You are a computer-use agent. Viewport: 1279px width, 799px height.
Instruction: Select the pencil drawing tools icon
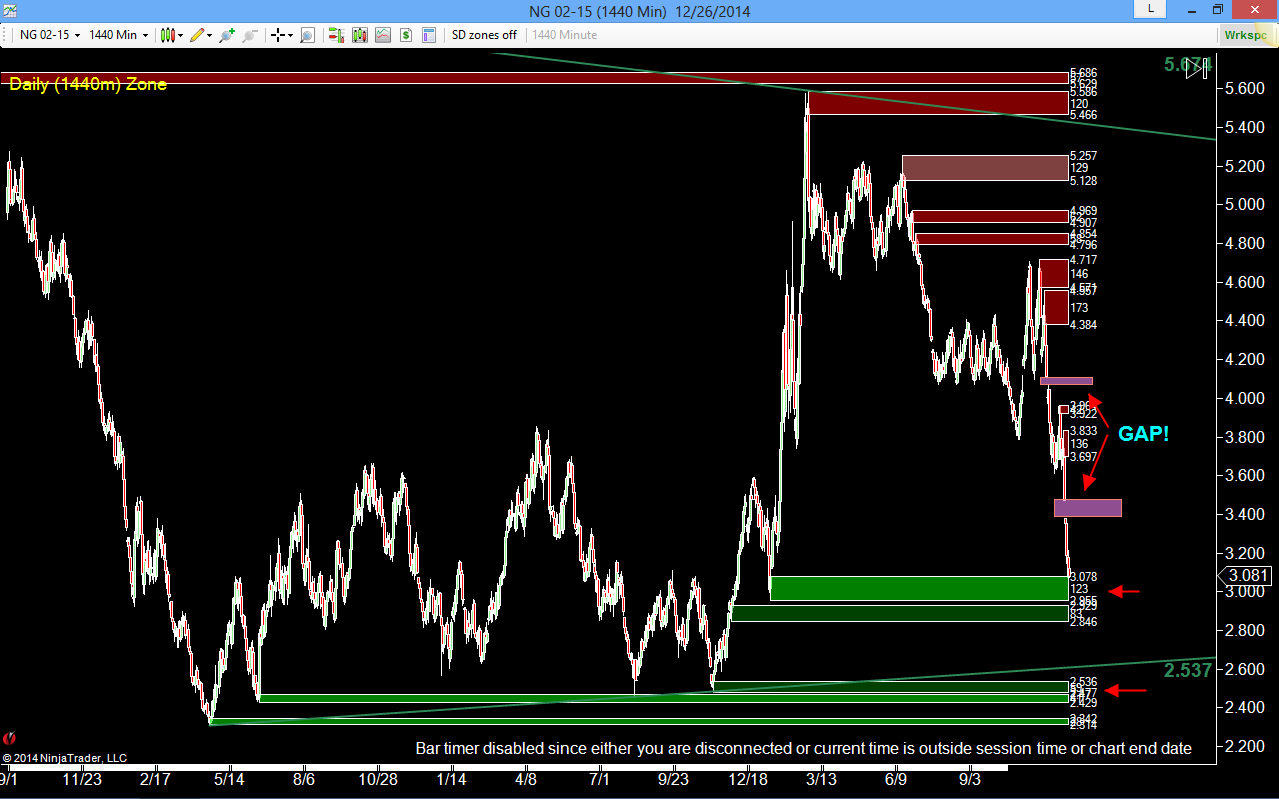197,35
